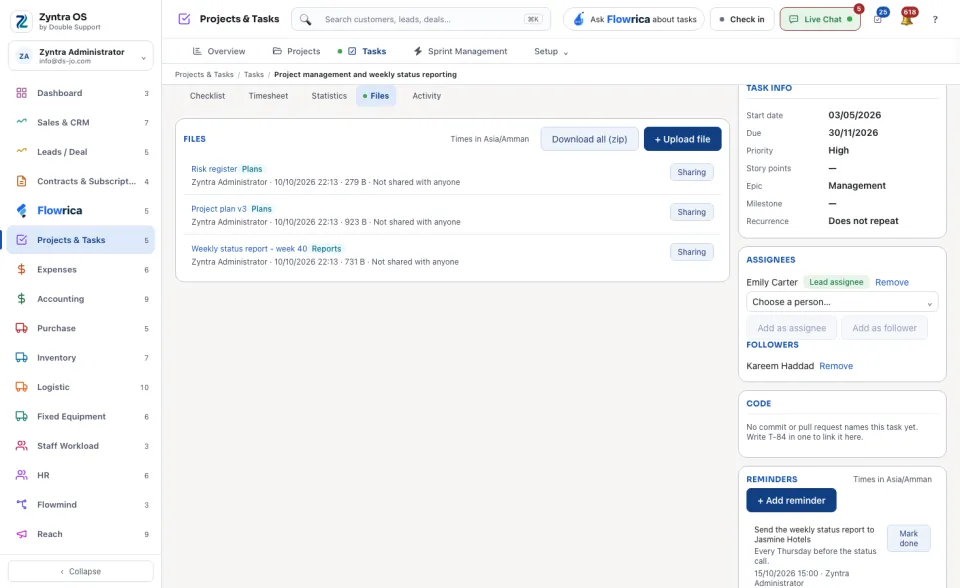
Task: Click the Accounting dollar icon
Action: coord(21,299)
